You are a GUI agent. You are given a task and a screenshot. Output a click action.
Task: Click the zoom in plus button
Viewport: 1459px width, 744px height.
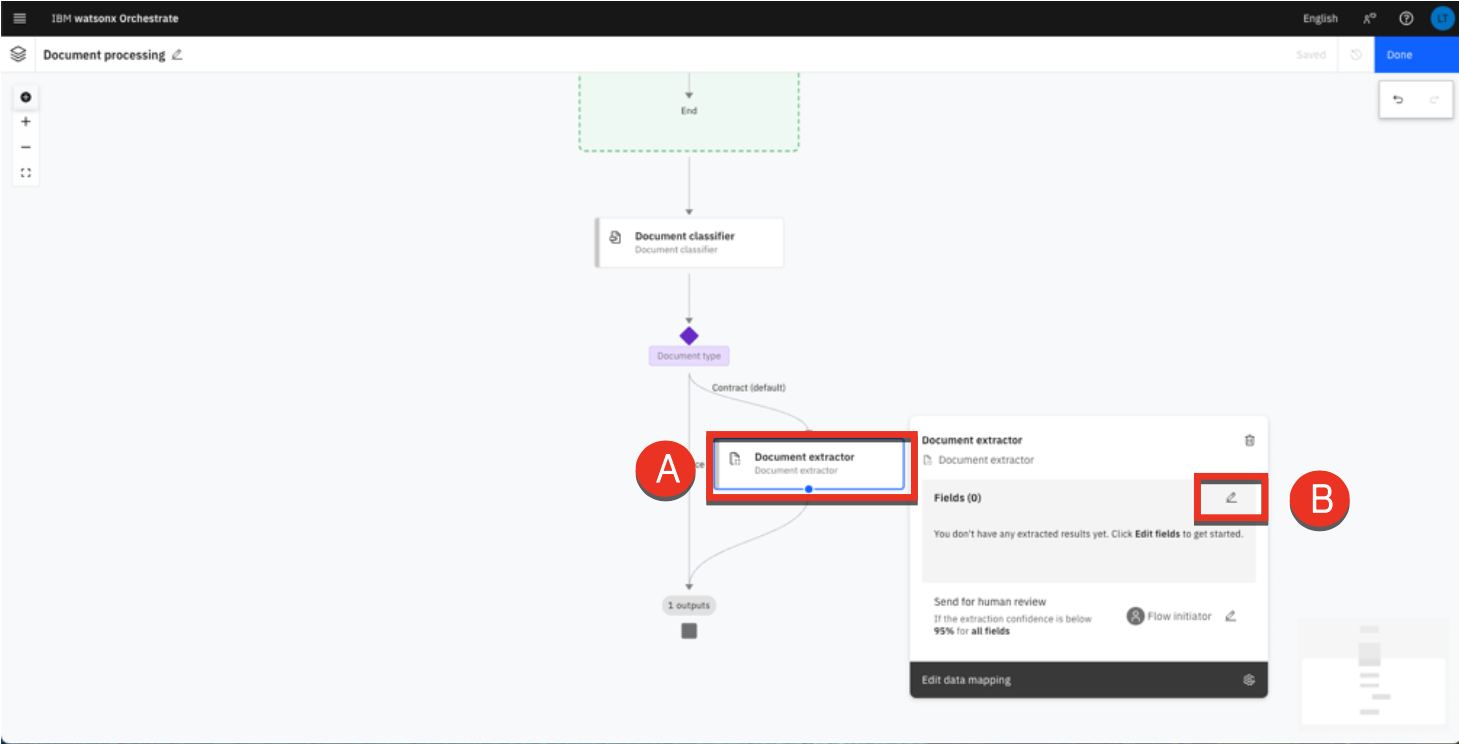(26, 122)
